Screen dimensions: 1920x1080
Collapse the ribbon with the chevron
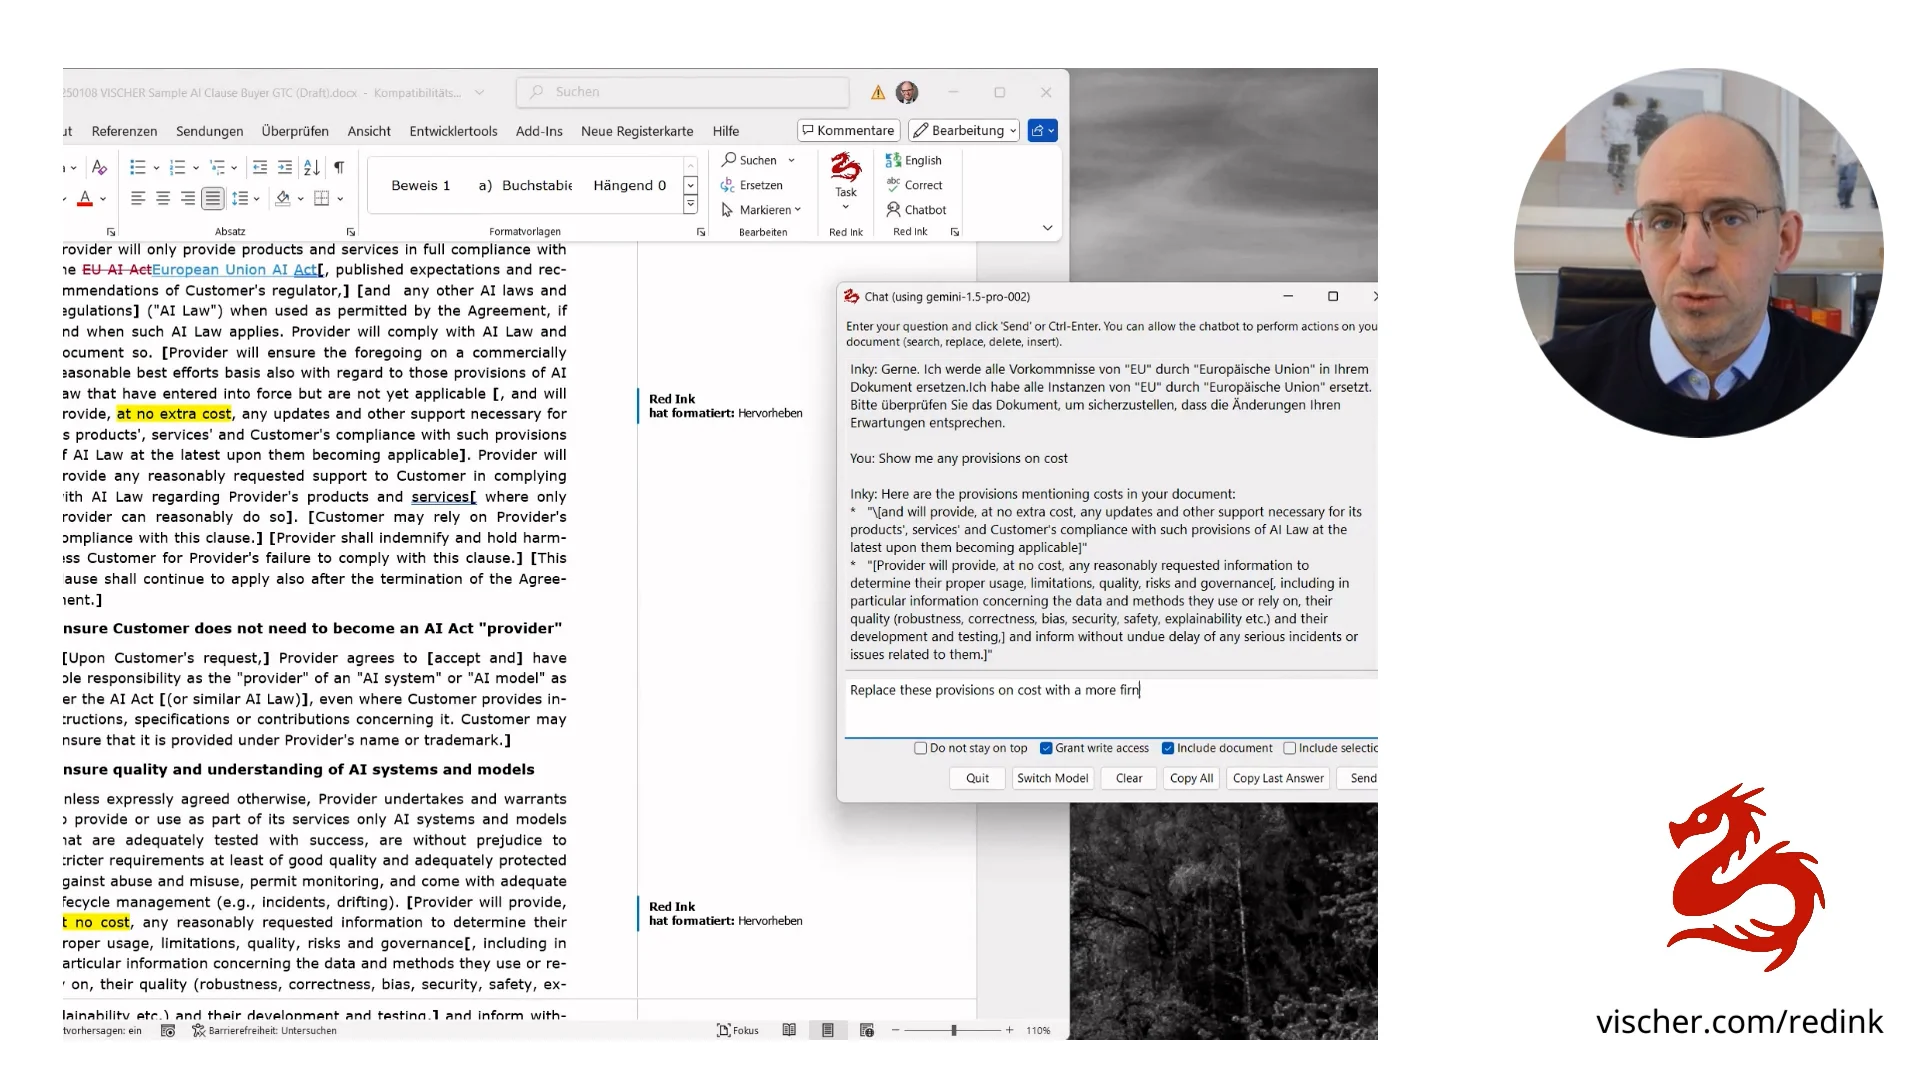(x=1047, y=228)
